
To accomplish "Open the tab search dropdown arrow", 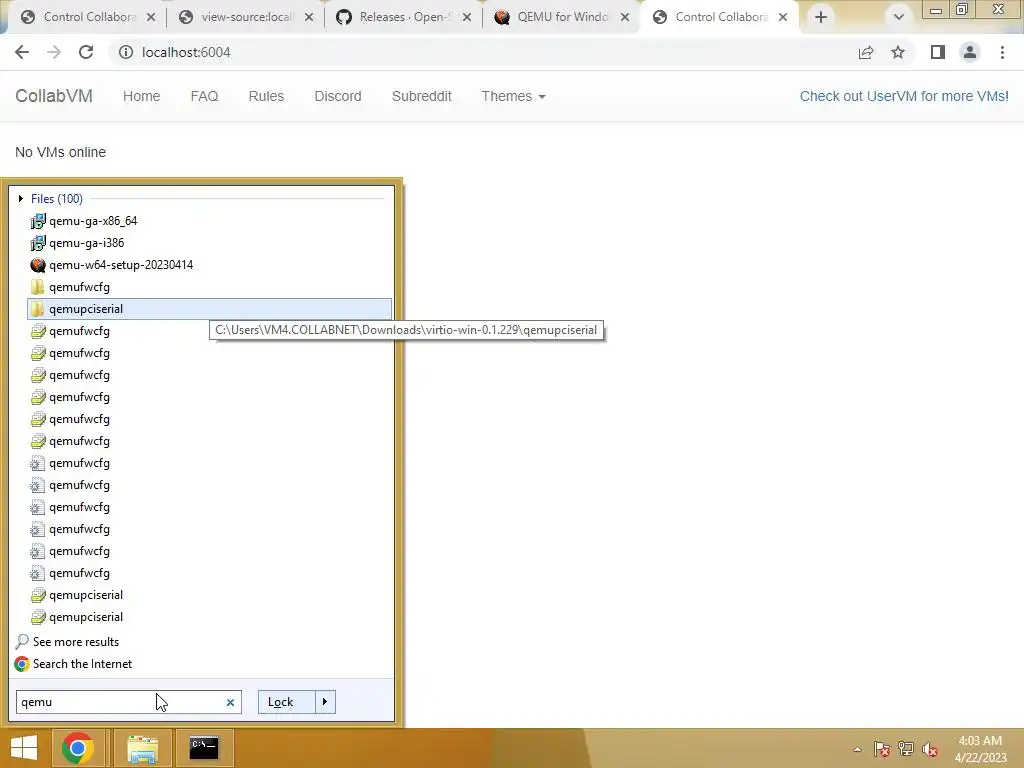I will [899, 17].
